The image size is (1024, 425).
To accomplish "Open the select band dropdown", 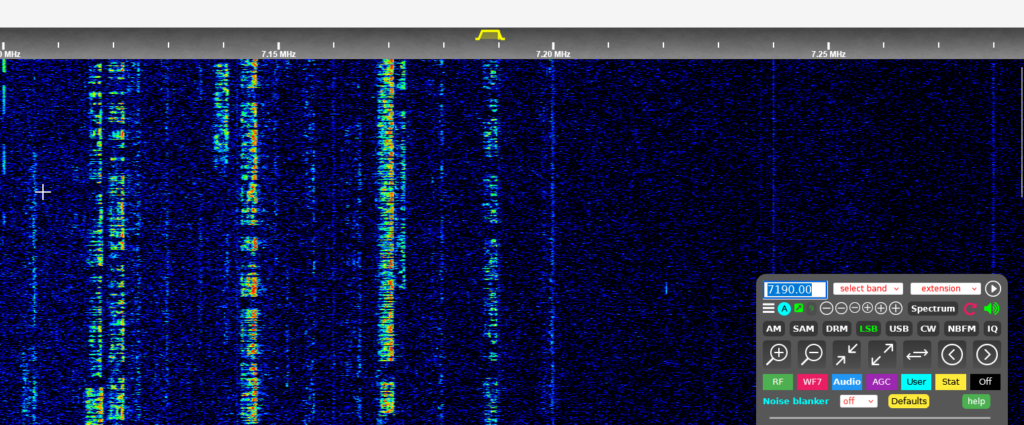I will click(x=868, y=289).
